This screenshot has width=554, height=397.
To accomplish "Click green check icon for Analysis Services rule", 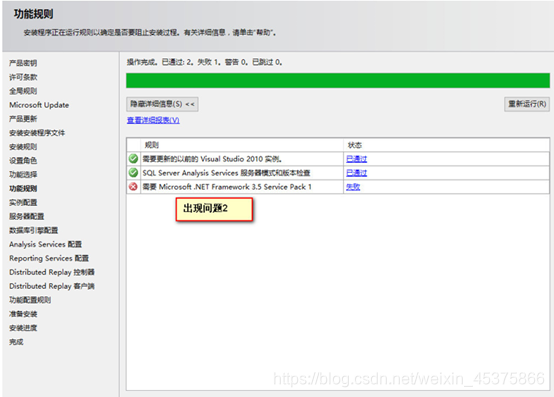I will coord(133,173).
